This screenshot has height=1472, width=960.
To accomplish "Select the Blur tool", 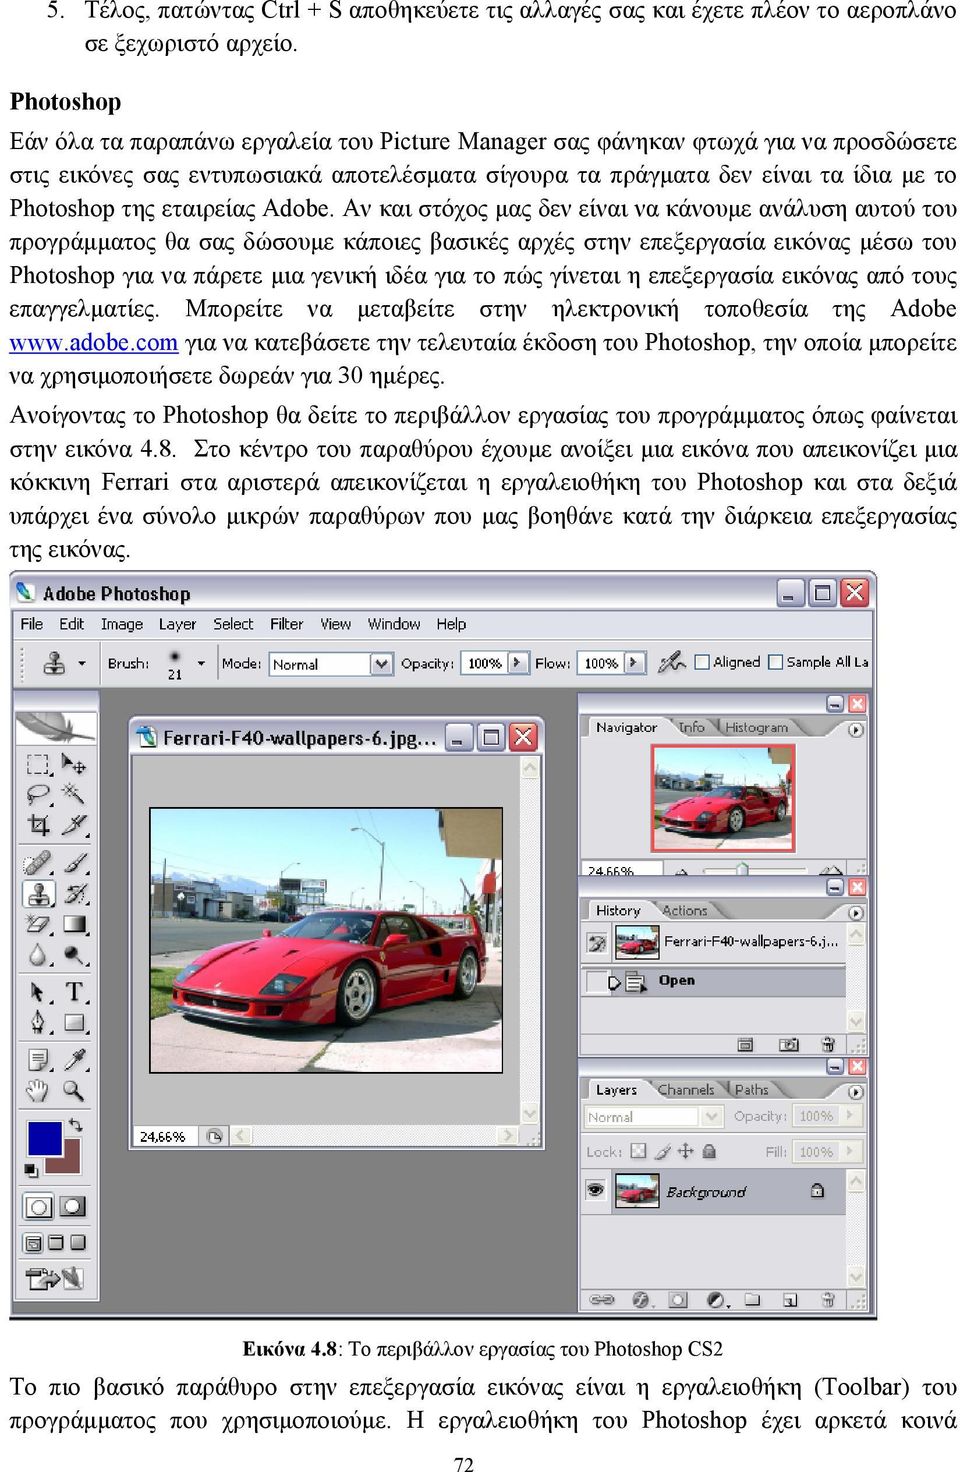I will [38, 955].
